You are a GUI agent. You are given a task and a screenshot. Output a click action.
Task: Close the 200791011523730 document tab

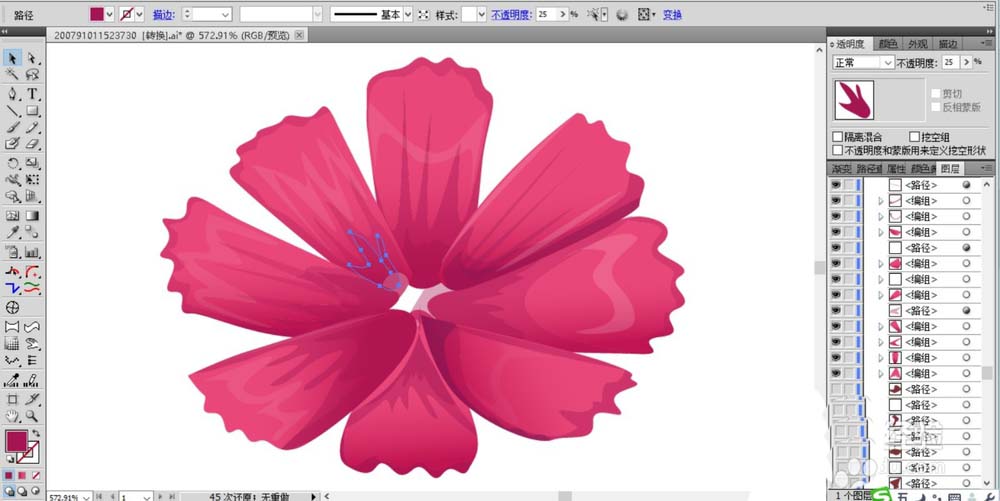pos(299,35)
